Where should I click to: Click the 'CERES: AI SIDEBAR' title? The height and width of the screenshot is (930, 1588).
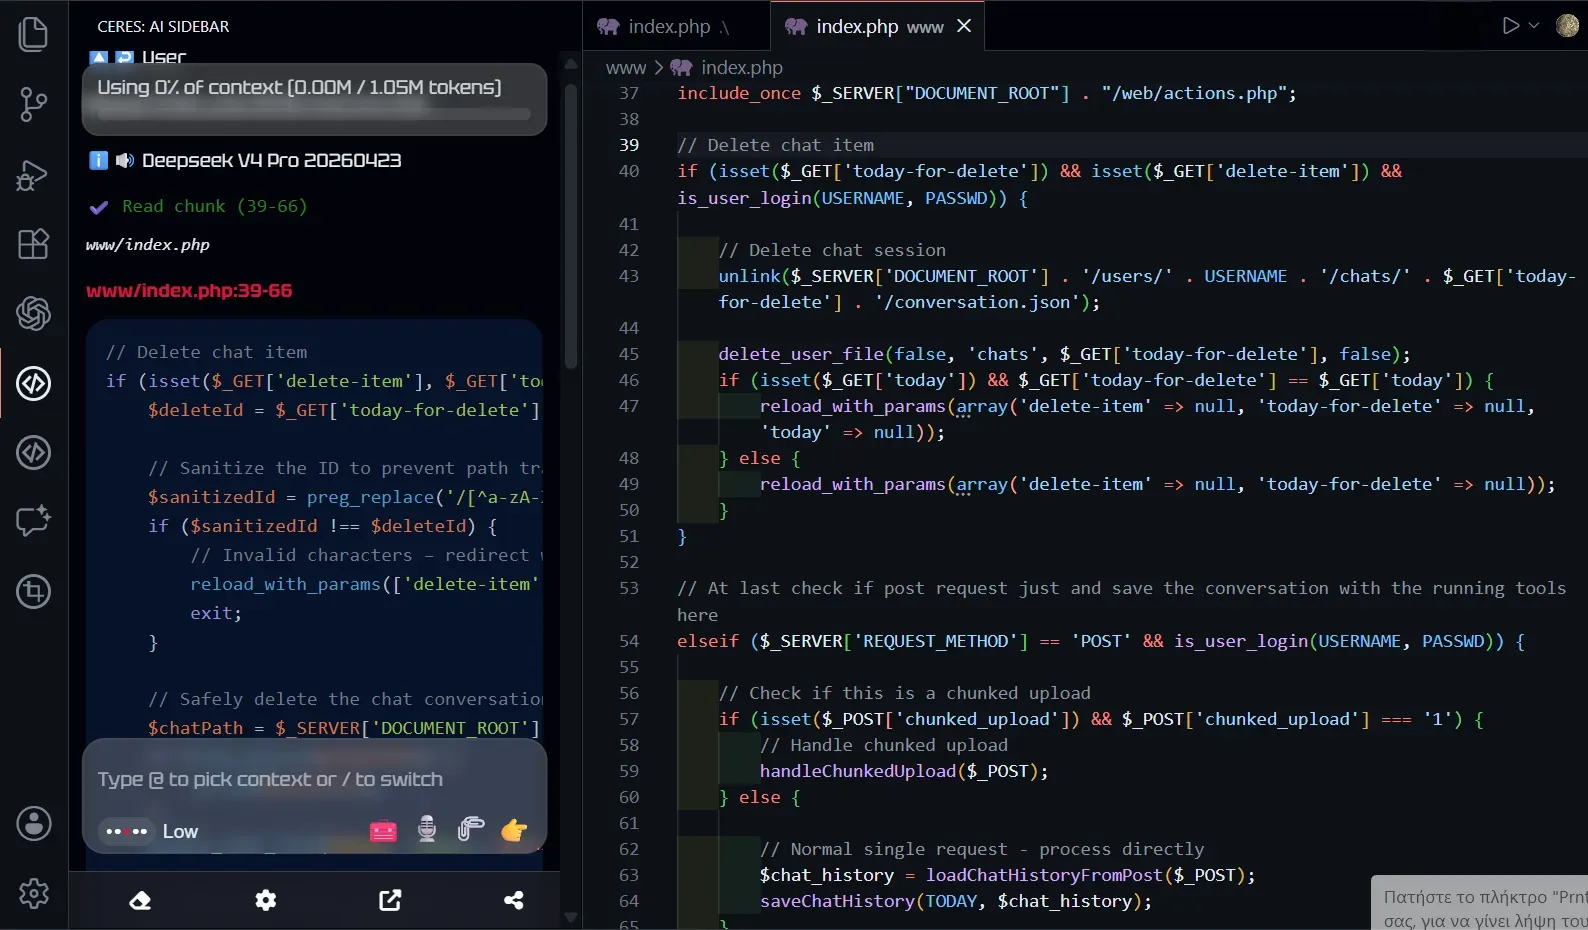click(x=163, y=27)
